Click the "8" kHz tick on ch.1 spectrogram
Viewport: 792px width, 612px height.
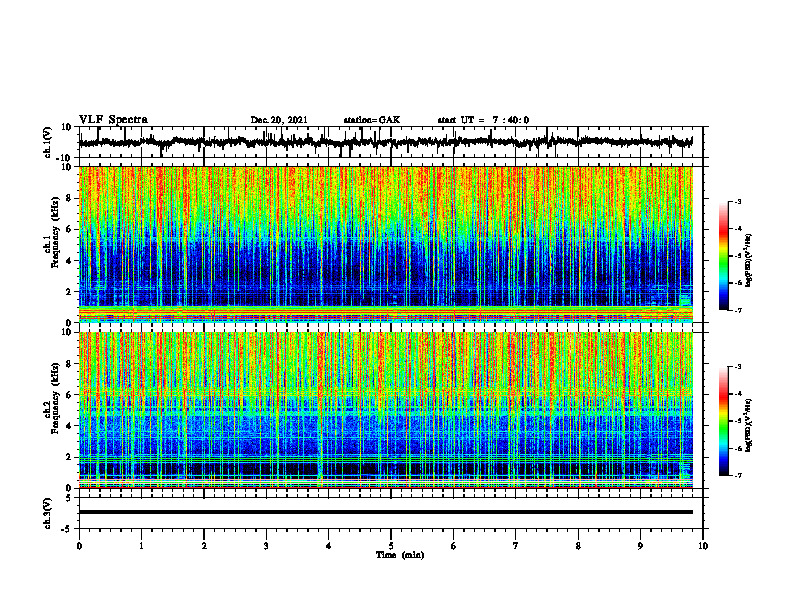69,198
